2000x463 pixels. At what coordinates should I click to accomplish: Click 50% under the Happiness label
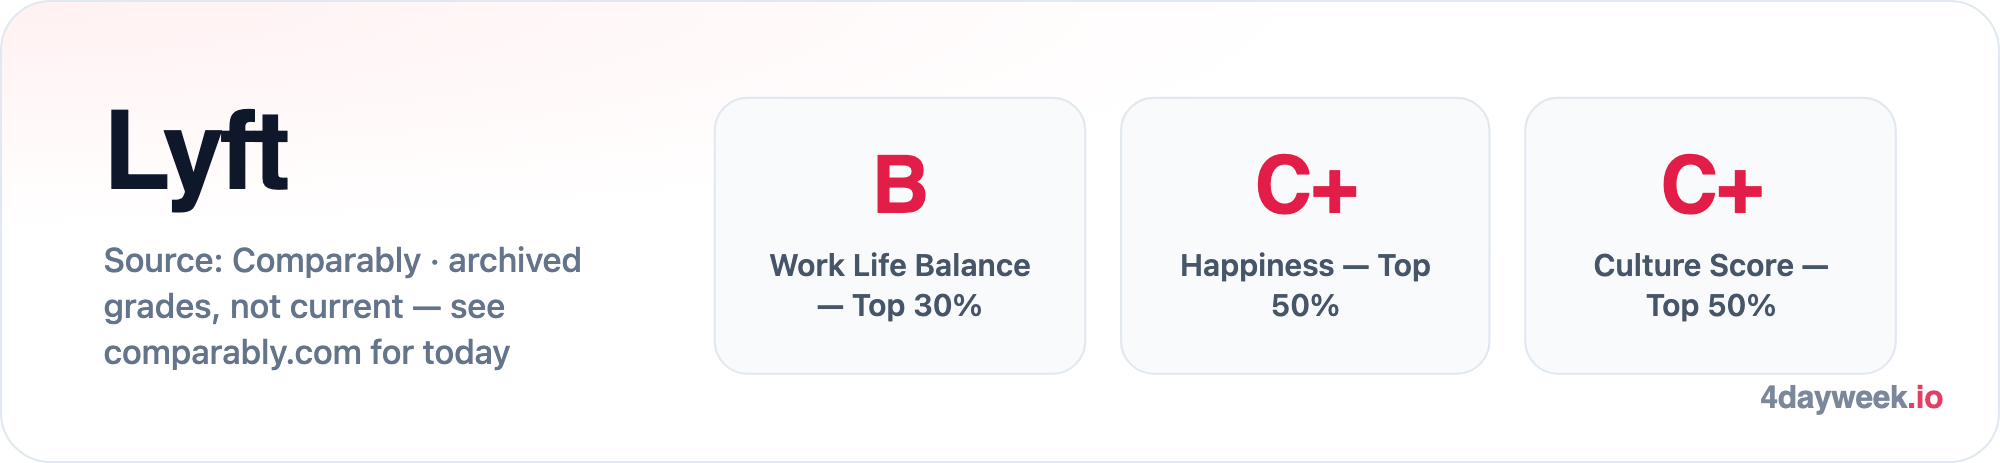(1305, 305)
